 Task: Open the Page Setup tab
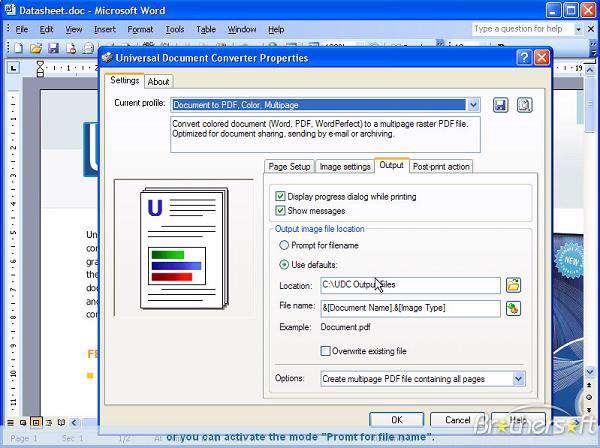pyautogui.click(x=289, y=167)
